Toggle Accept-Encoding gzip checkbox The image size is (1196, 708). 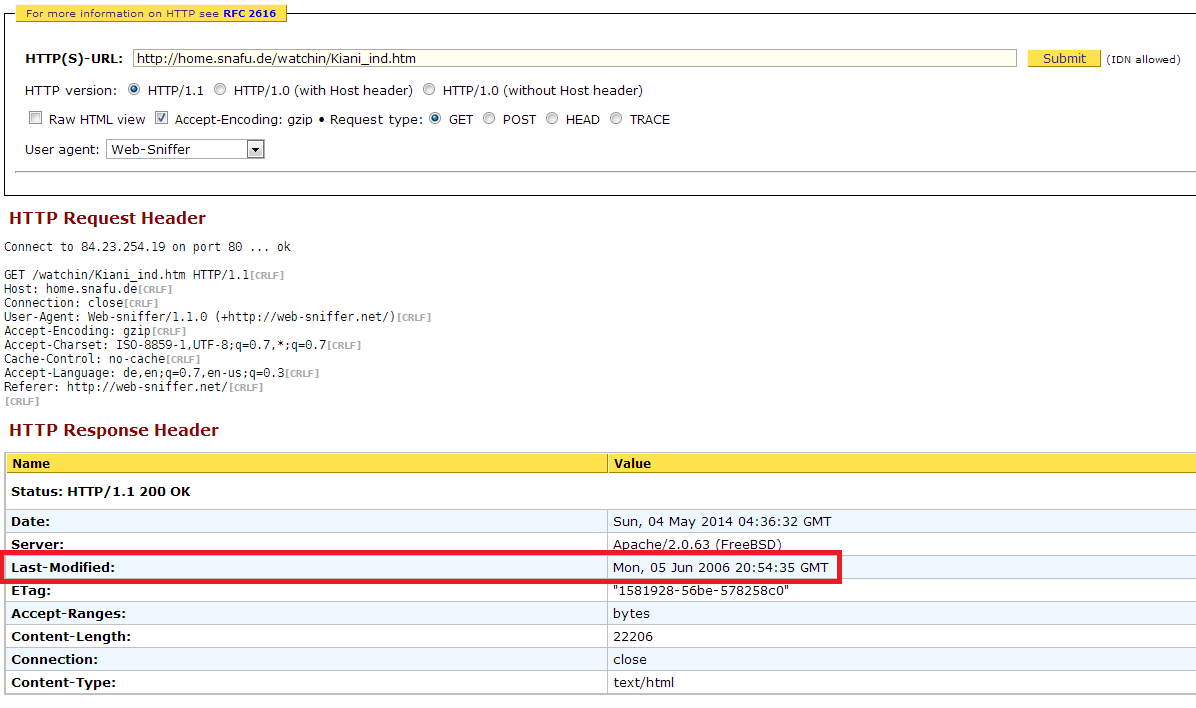161,117
